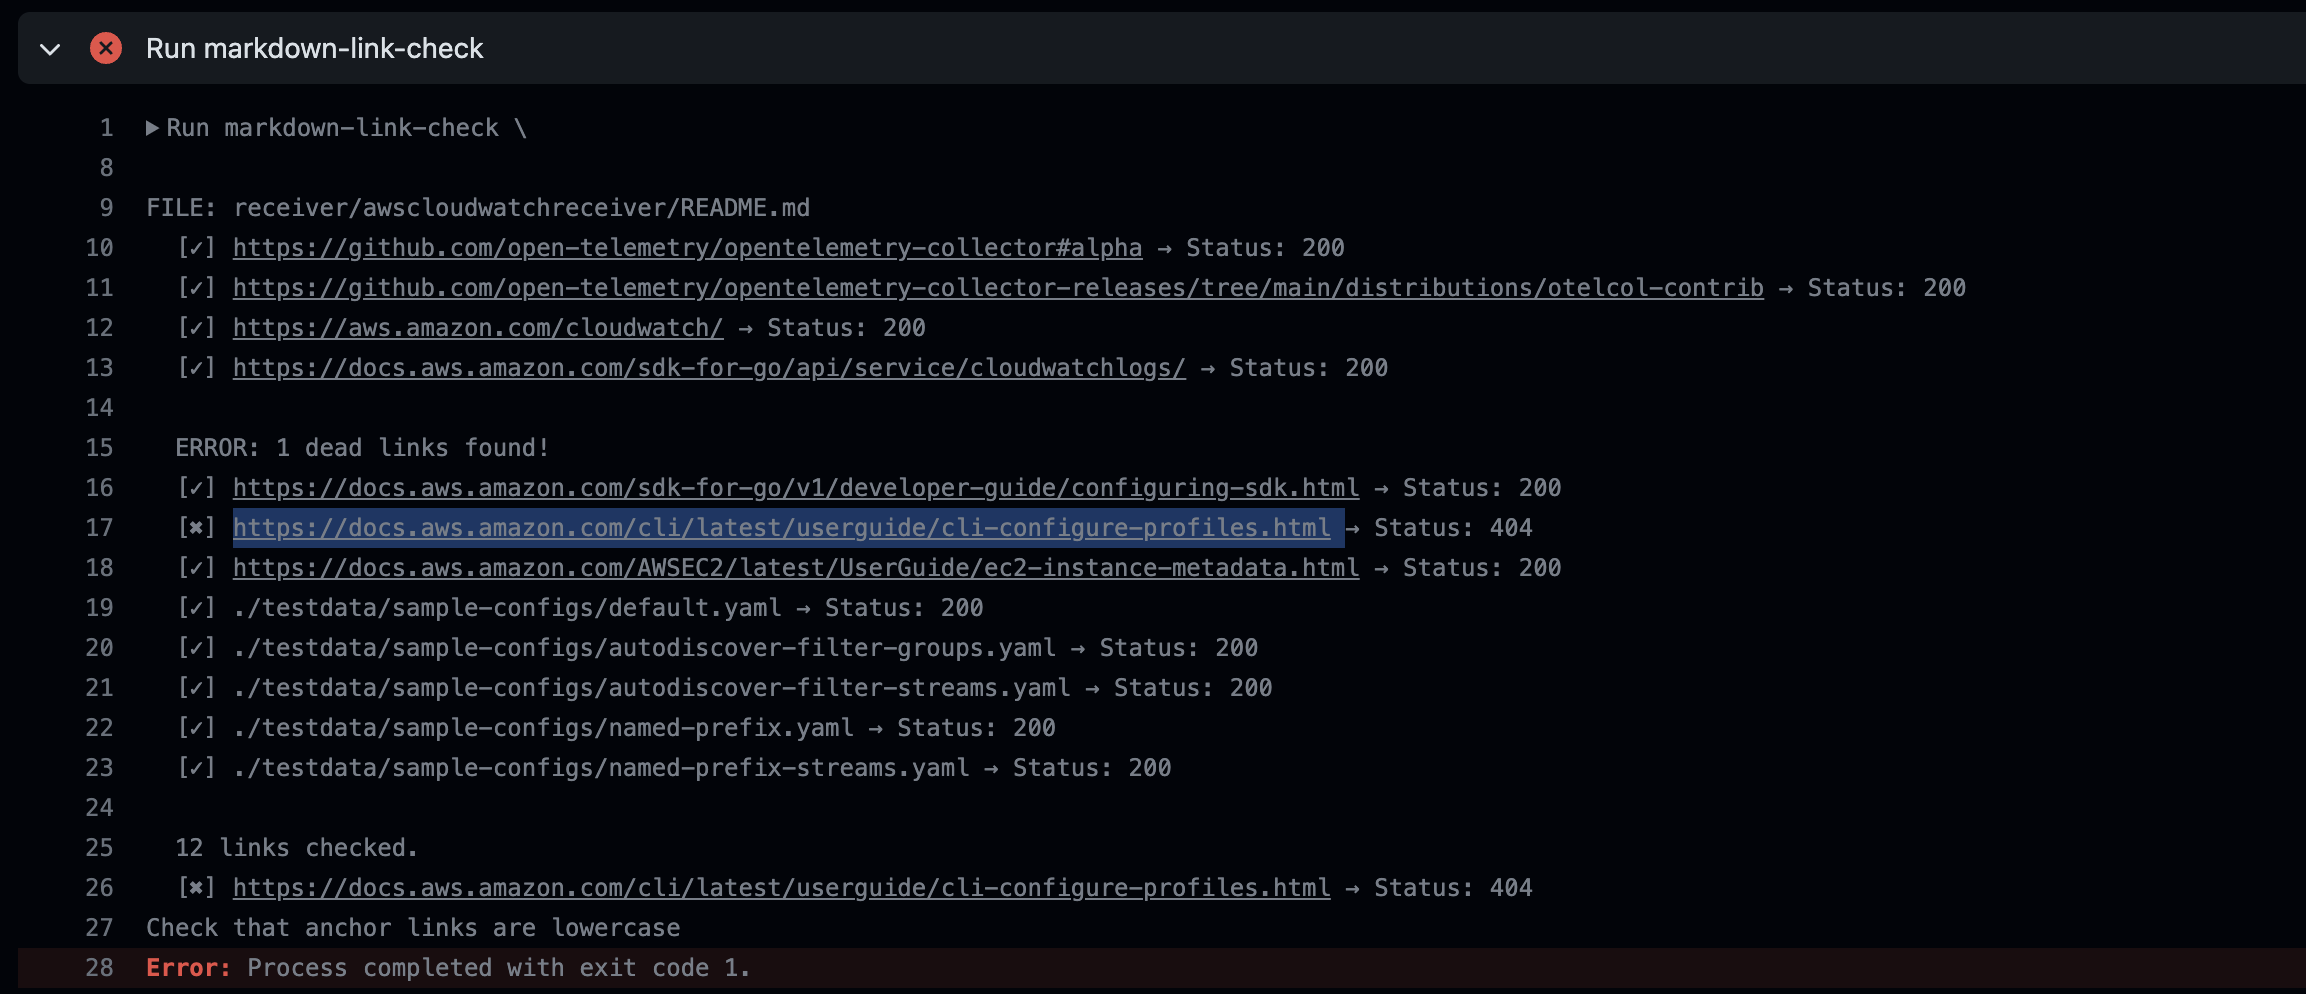Viewport: 2306px width, 994px height.
Task: Click line number 28 on the error line
Action: click(100, 967)
